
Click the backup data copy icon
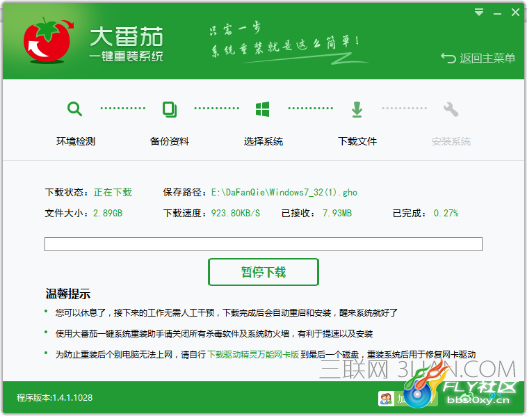click(x=170, y=109)
